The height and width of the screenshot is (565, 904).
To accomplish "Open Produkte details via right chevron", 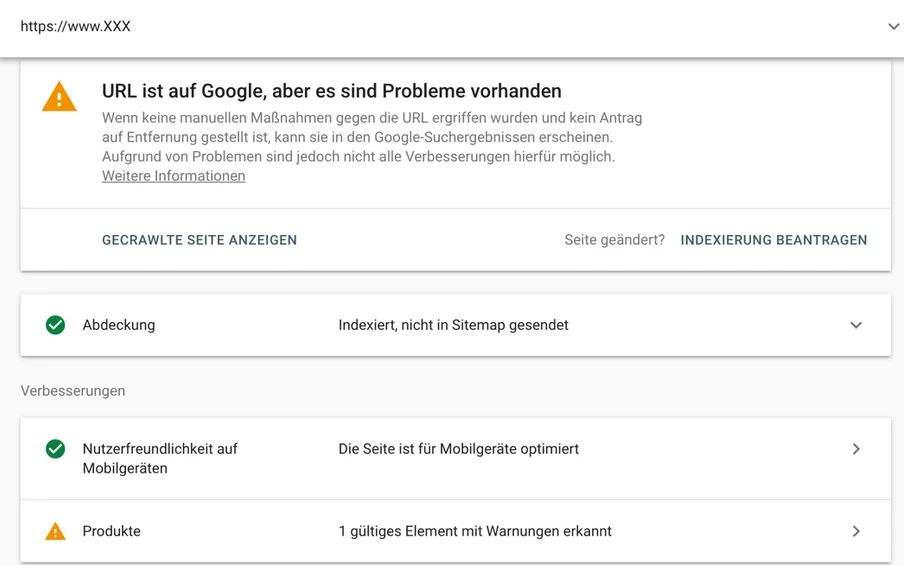I will (856, 531).
